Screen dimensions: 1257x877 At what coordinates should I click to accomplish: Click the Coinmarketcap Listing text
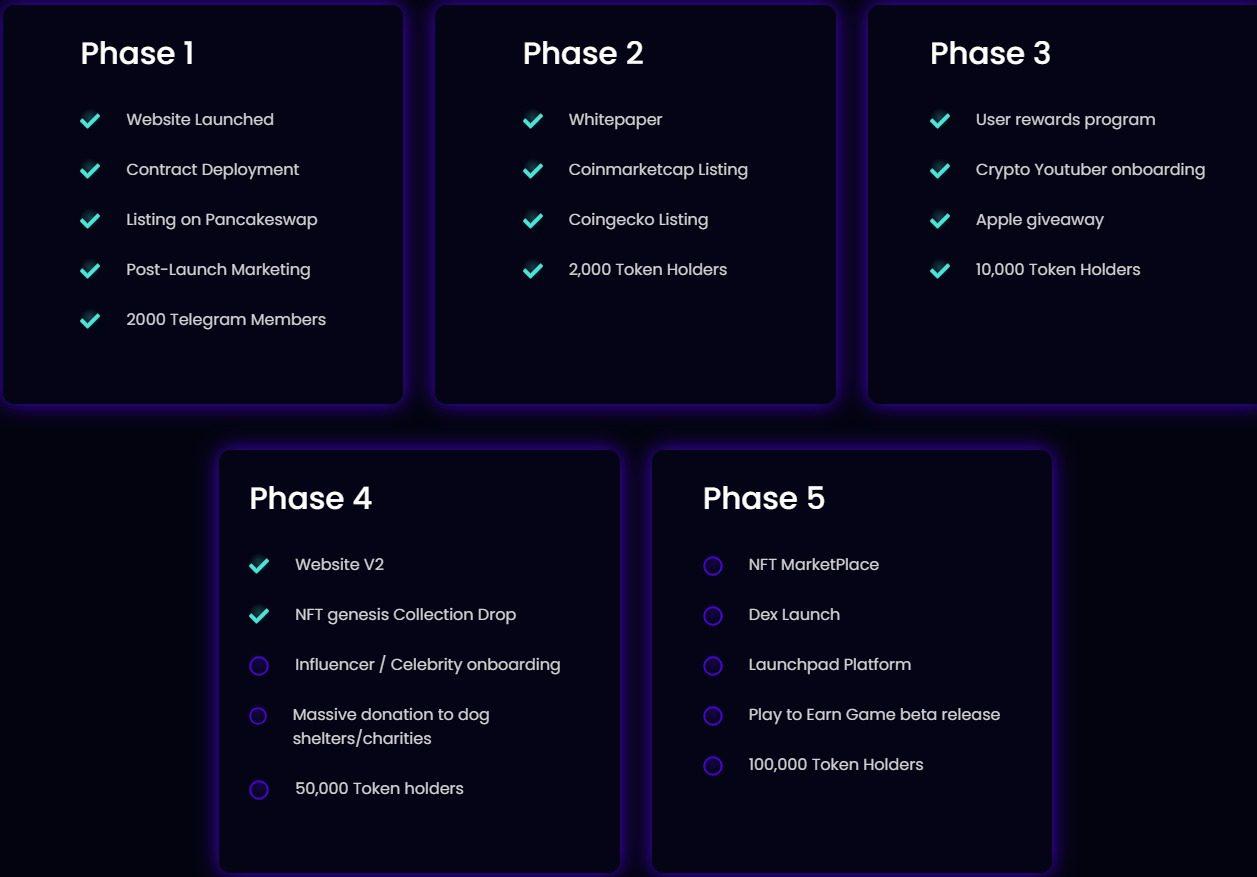658,170
